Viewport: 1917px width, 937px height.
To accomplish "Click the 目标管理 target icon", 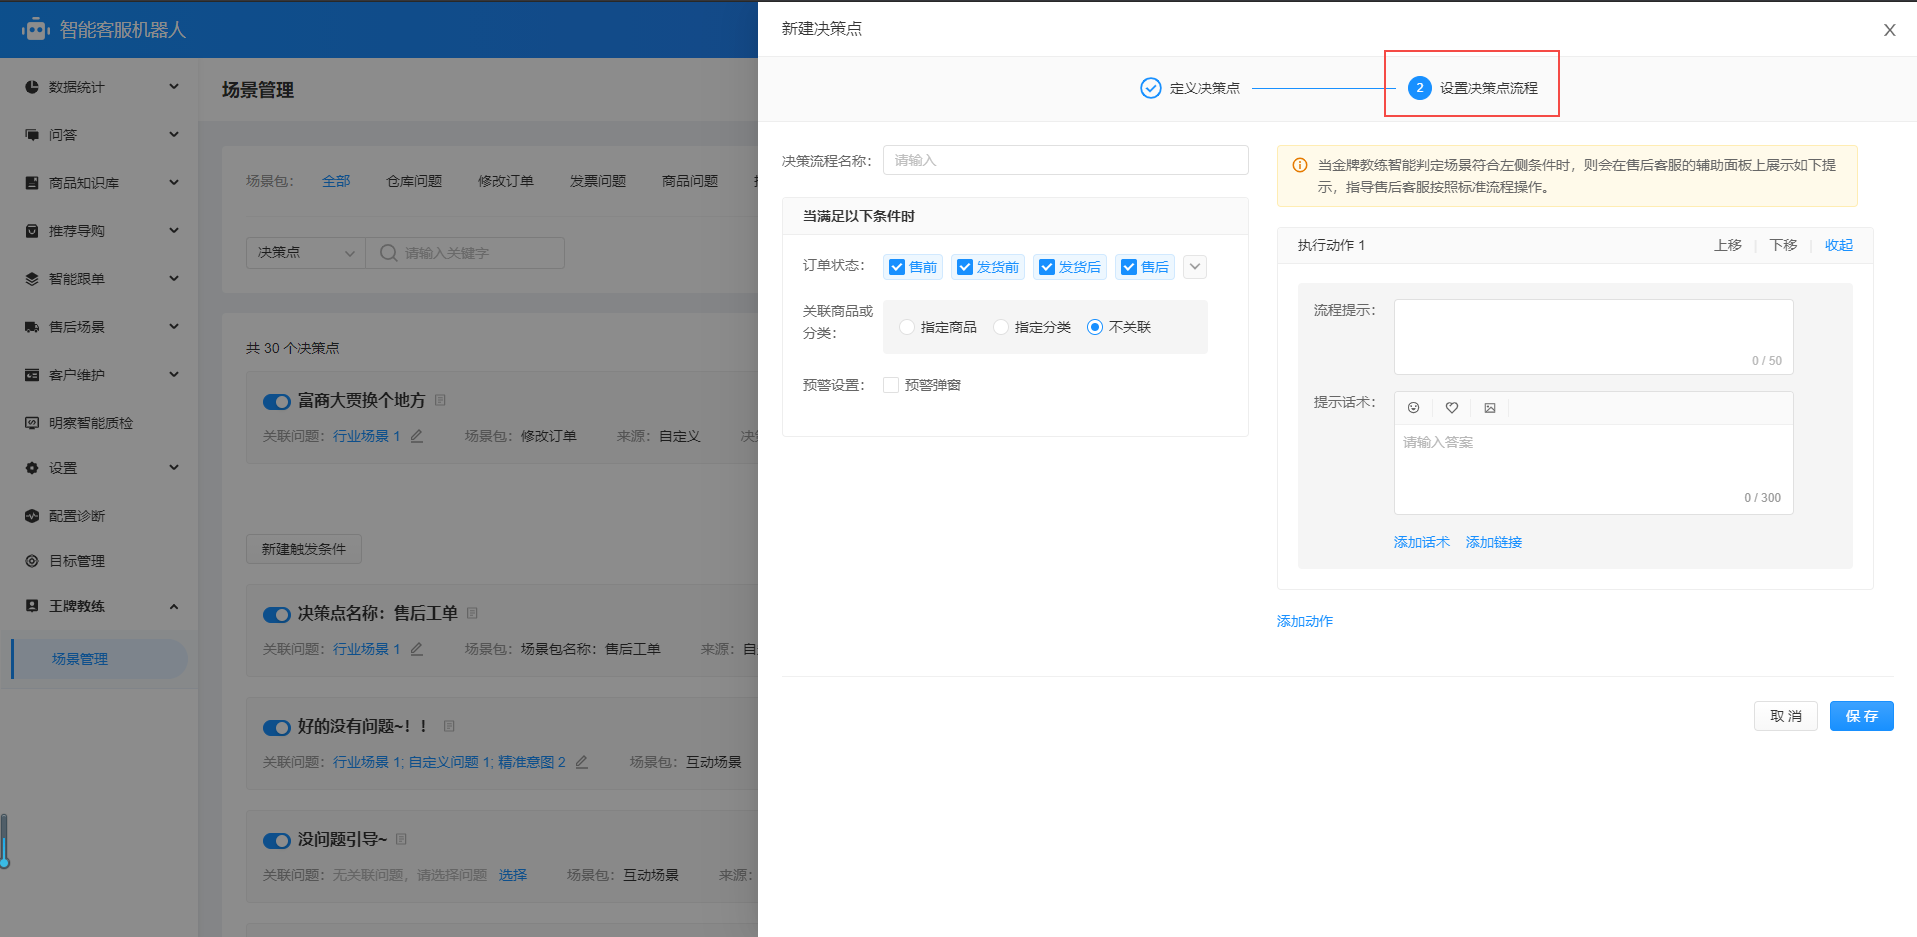I will click(x=32, y=561).
